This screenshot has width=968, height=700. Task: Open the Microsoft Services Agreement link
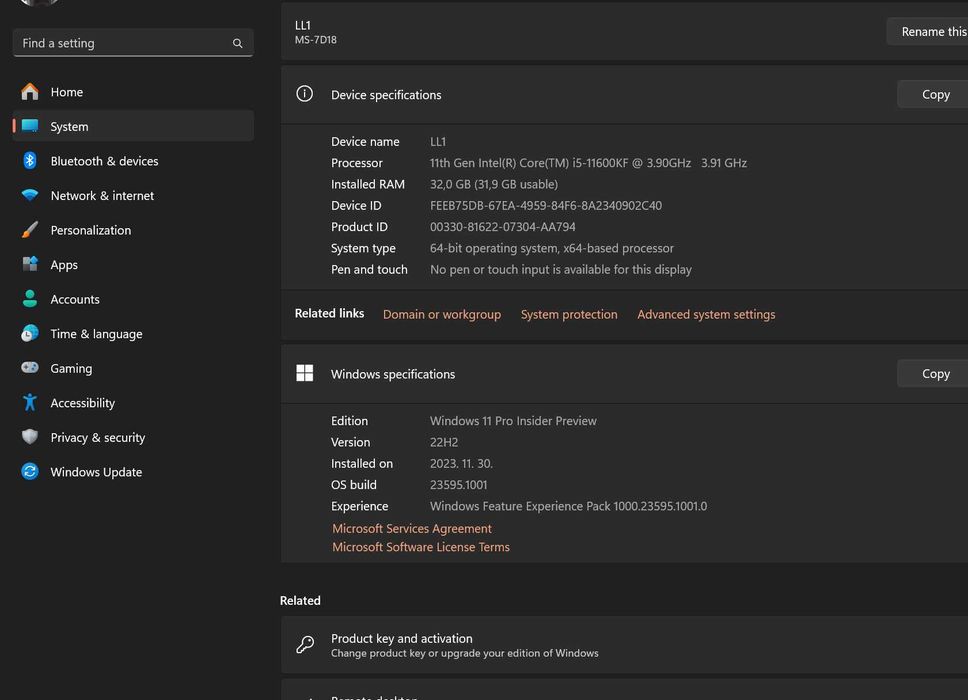click(x=412, y=529)
